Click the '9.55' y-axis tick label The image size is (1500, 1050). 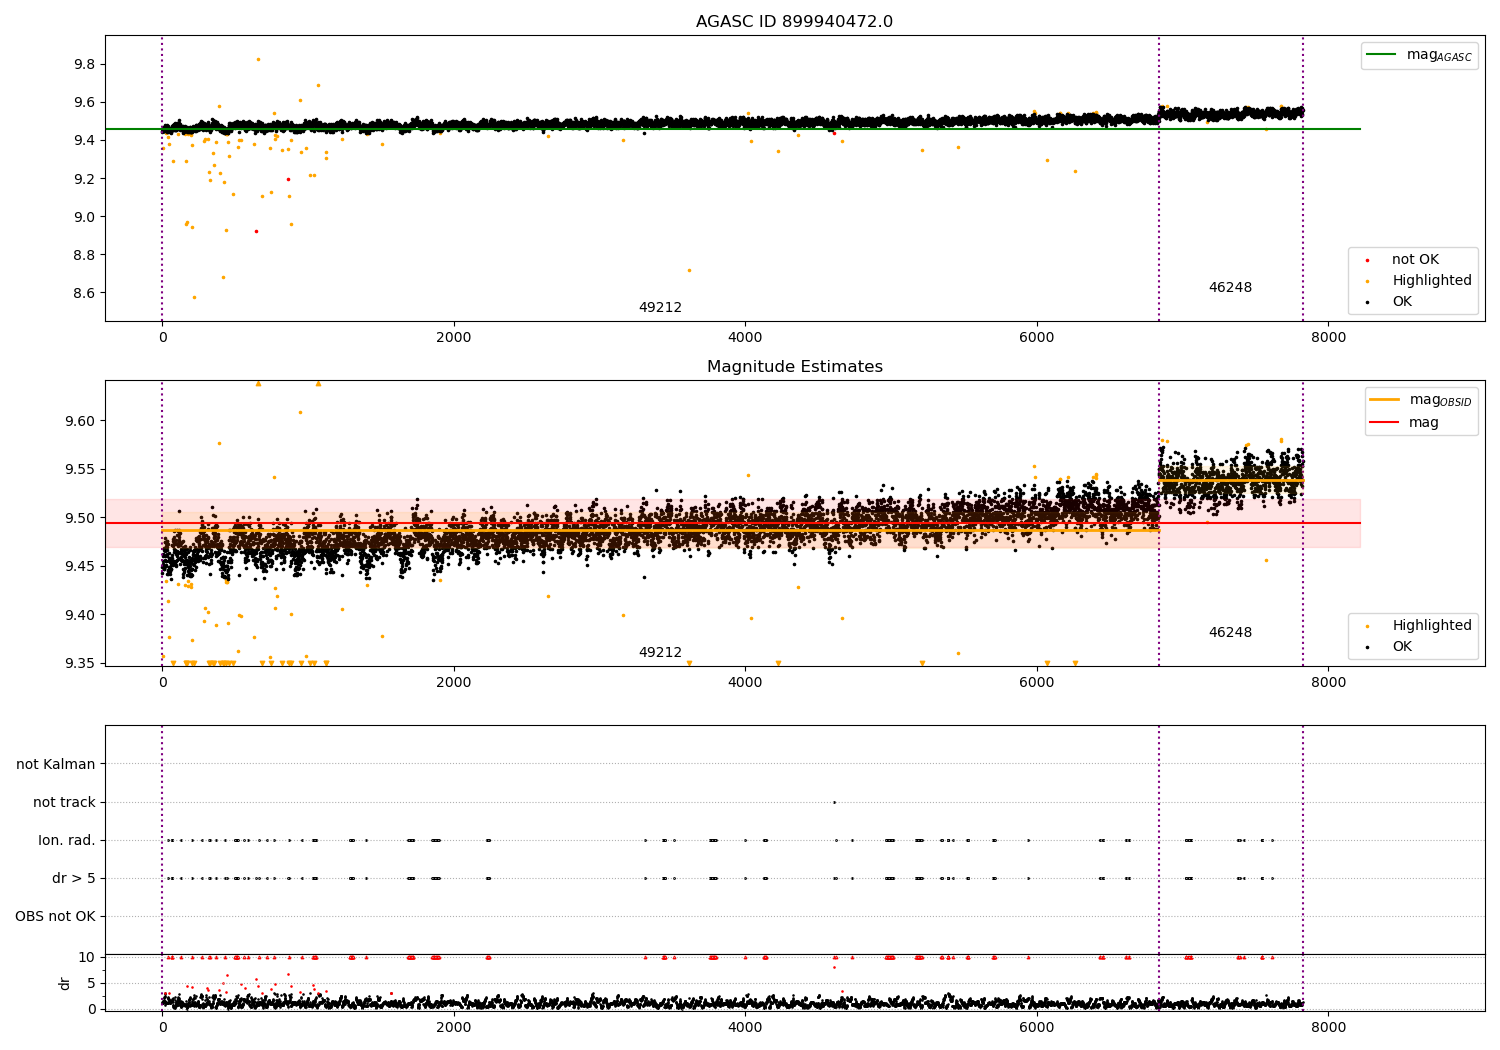[x=81, y=470]
